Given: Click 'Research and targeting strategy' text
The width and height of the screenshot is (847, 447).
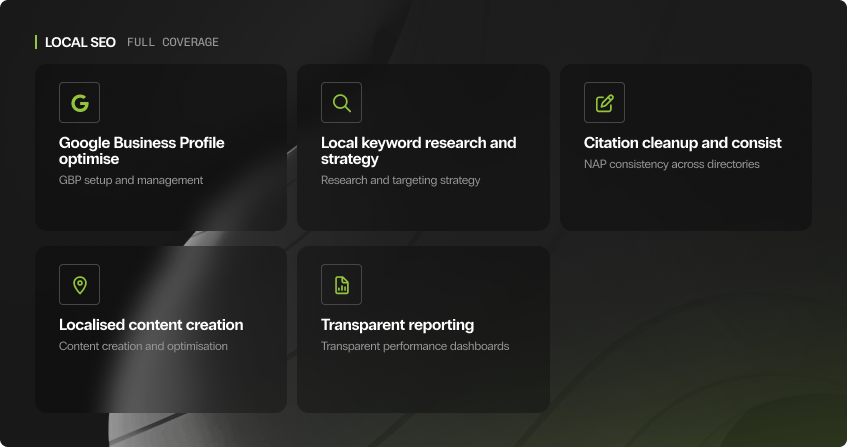Looking at the screenshot, I should point(400,180).
